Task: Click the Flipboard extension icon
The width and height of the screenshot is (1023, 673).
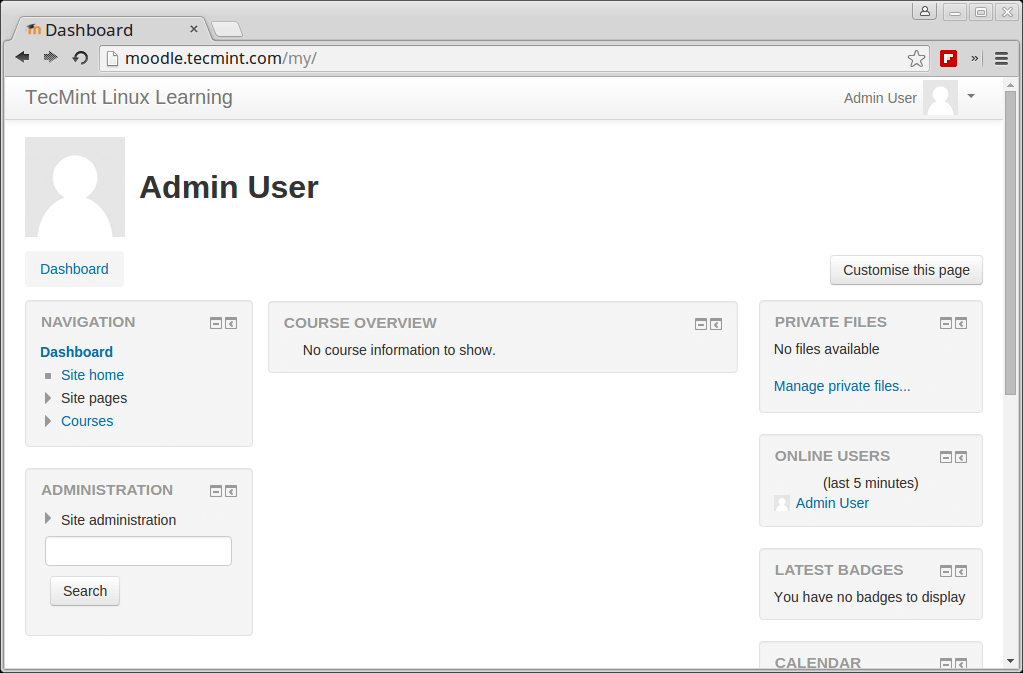Action: pyautogui.click(x=948, y=59)
